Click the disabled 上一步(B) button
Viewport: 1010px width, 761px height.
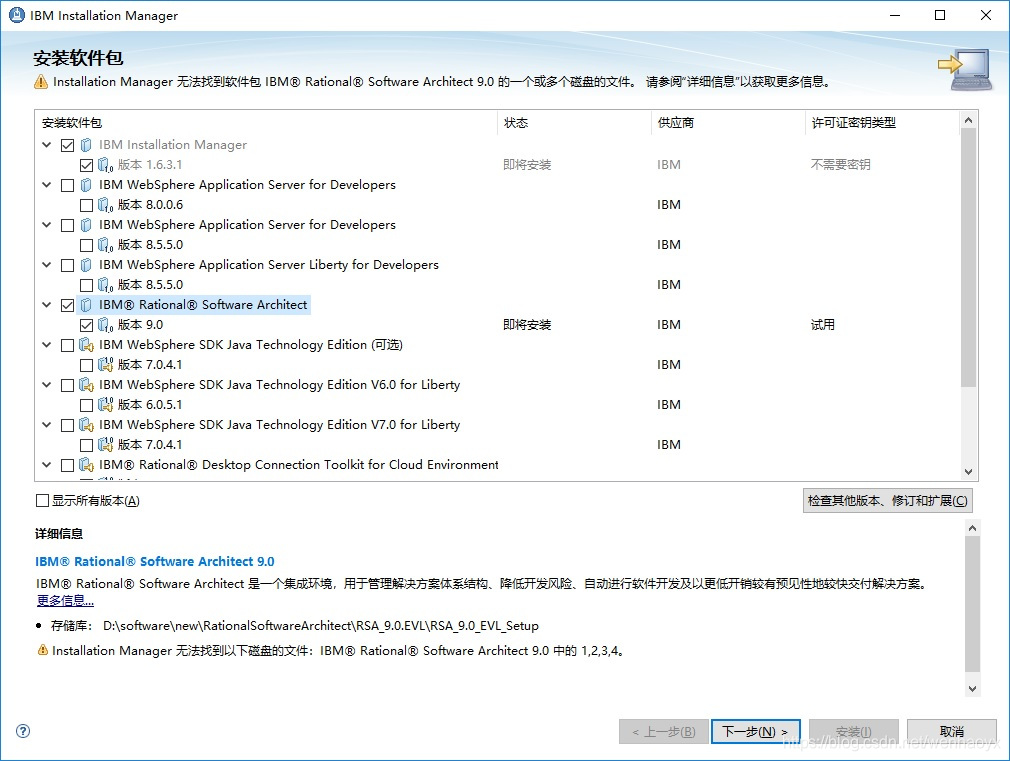(x=663, y=731)
